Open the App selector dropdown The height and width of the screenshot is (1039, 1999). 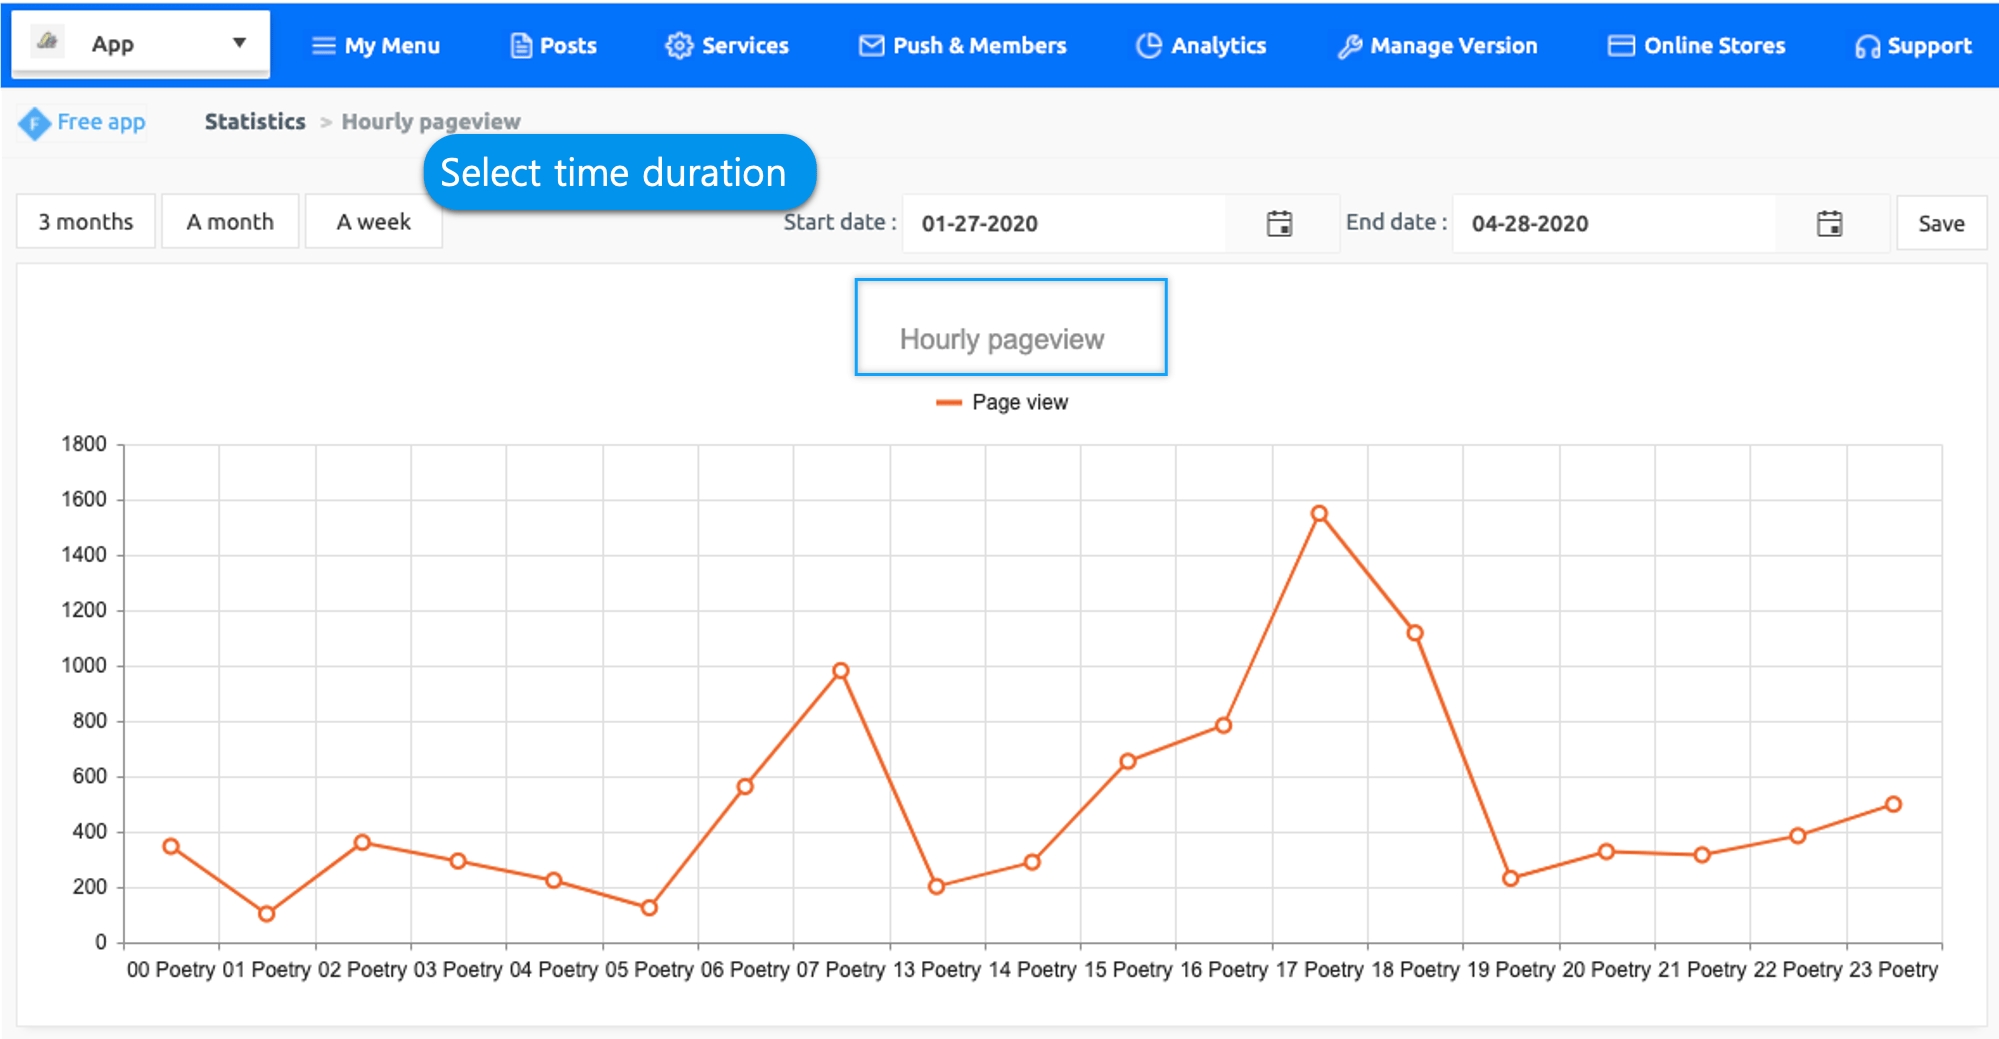click(x=141, y=44)
